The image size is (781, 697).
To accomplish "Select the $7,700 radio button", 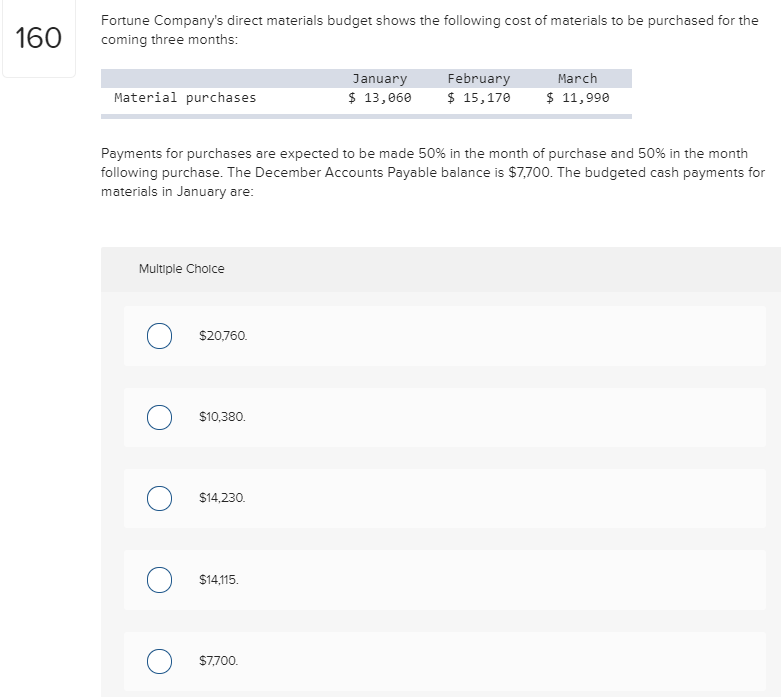I will click(158, 661).
